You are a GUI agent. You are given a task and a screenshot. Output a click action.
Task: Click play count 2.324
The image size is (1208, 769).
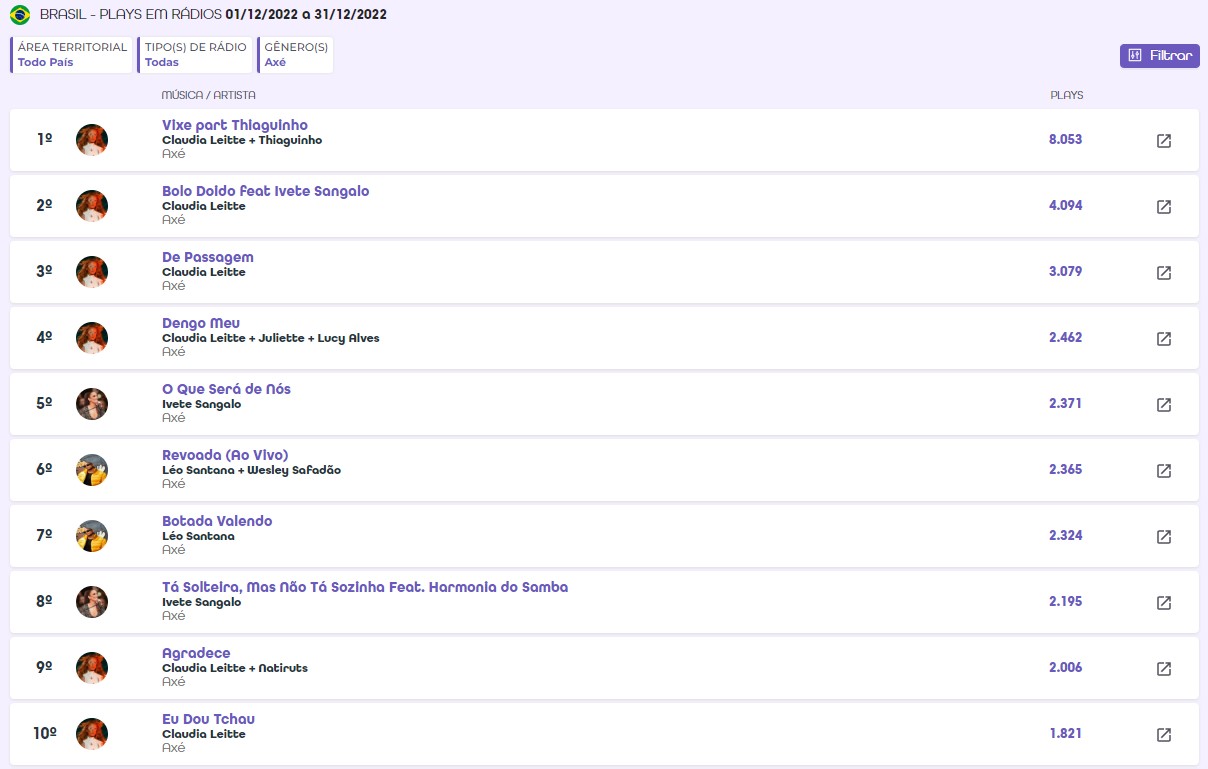pos(1065,536)
